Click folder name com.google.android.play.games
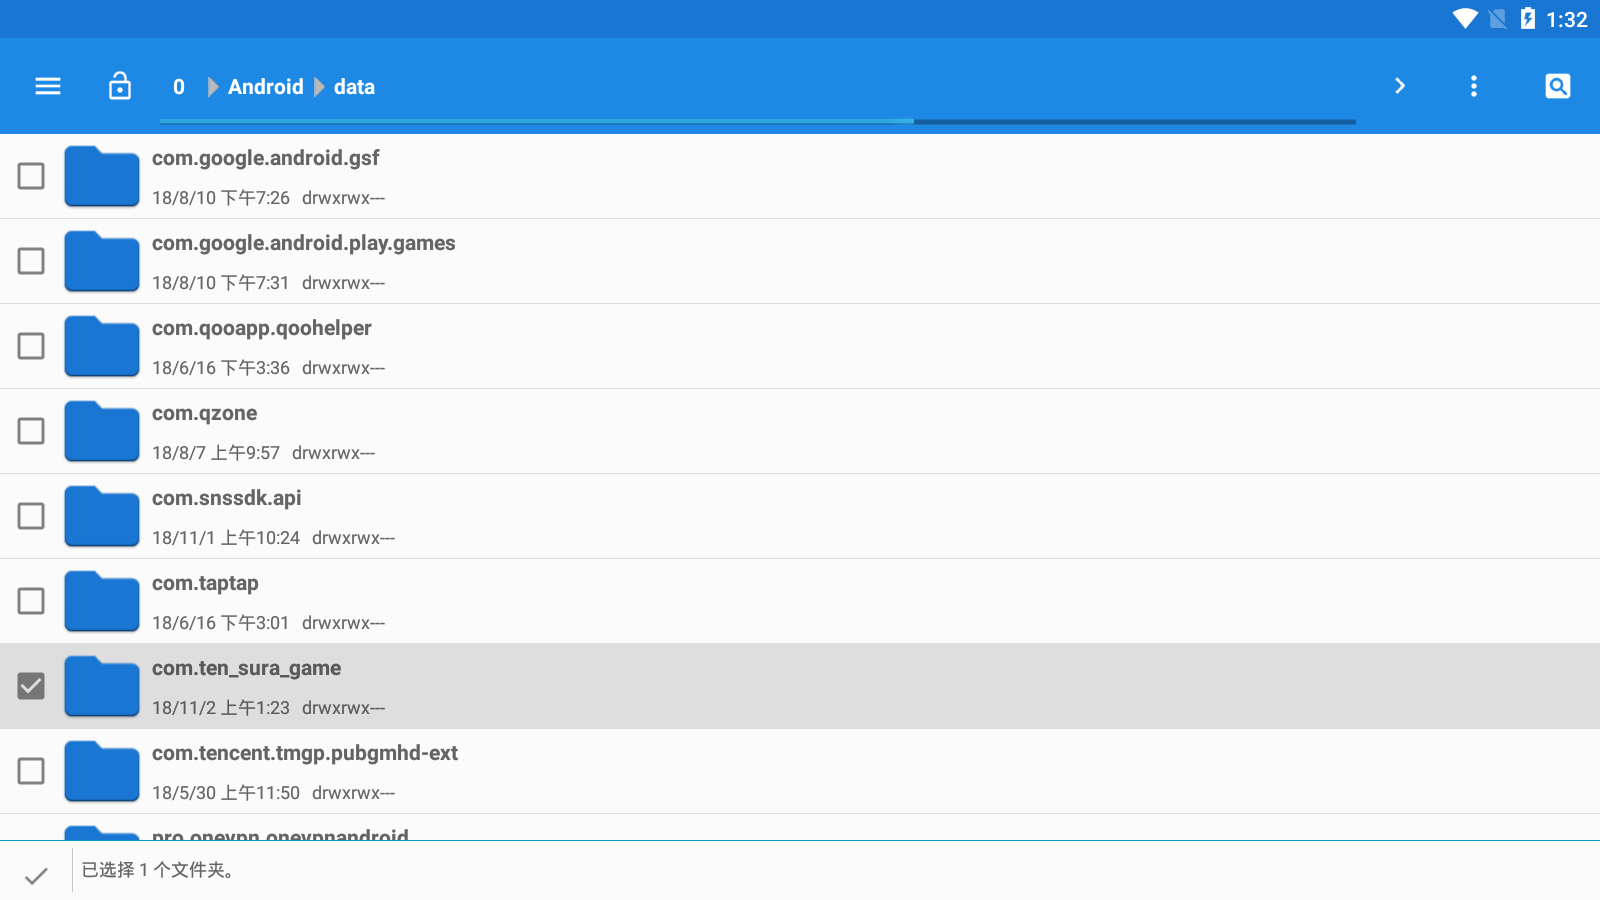Image resolution: width=1600 pixels, height=900 pixels. tap(304, 243)
